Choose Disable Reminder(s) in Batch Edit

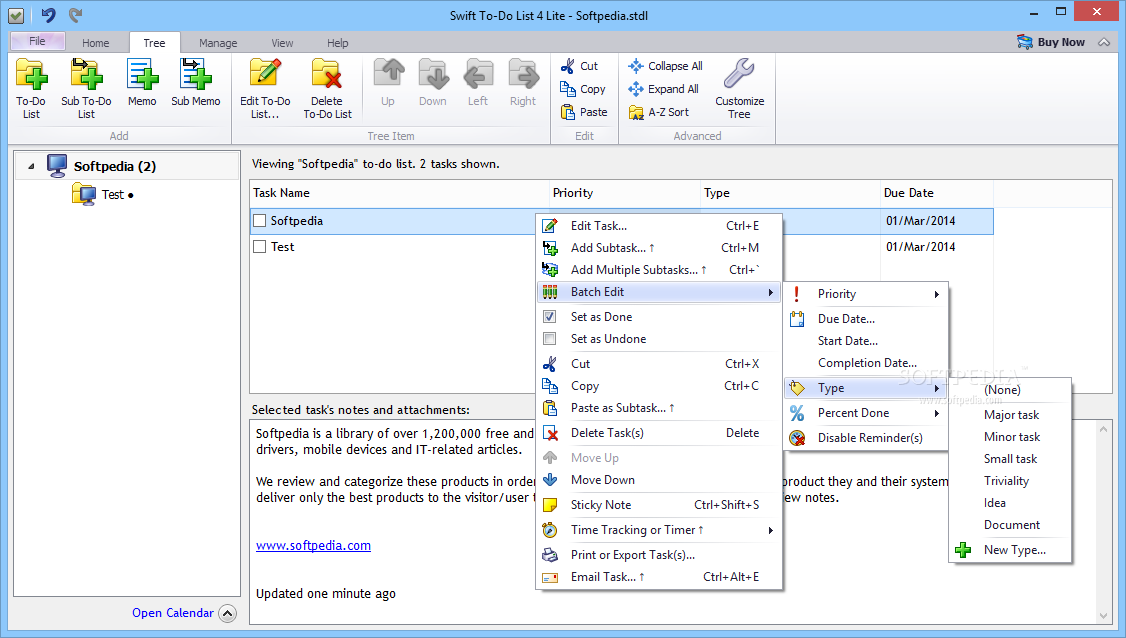click(865, 438)
